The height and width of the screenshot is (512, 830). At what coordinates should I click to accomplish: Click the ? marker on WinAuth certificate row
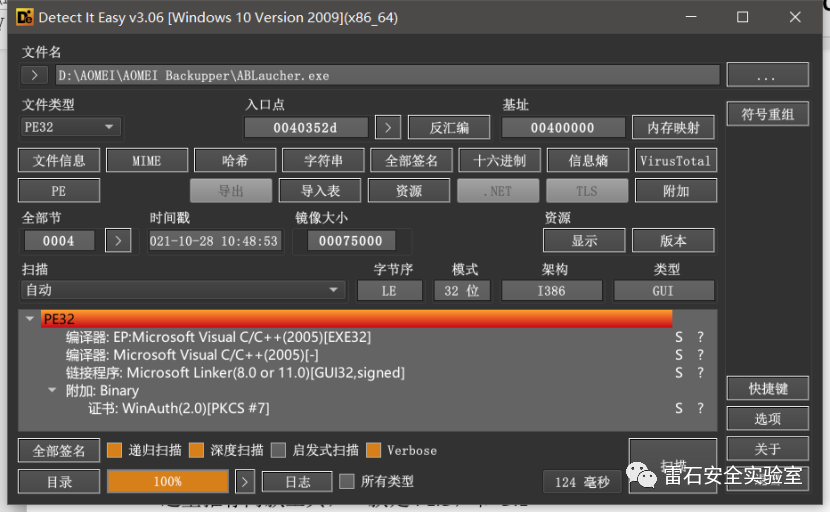coord(700,408)
